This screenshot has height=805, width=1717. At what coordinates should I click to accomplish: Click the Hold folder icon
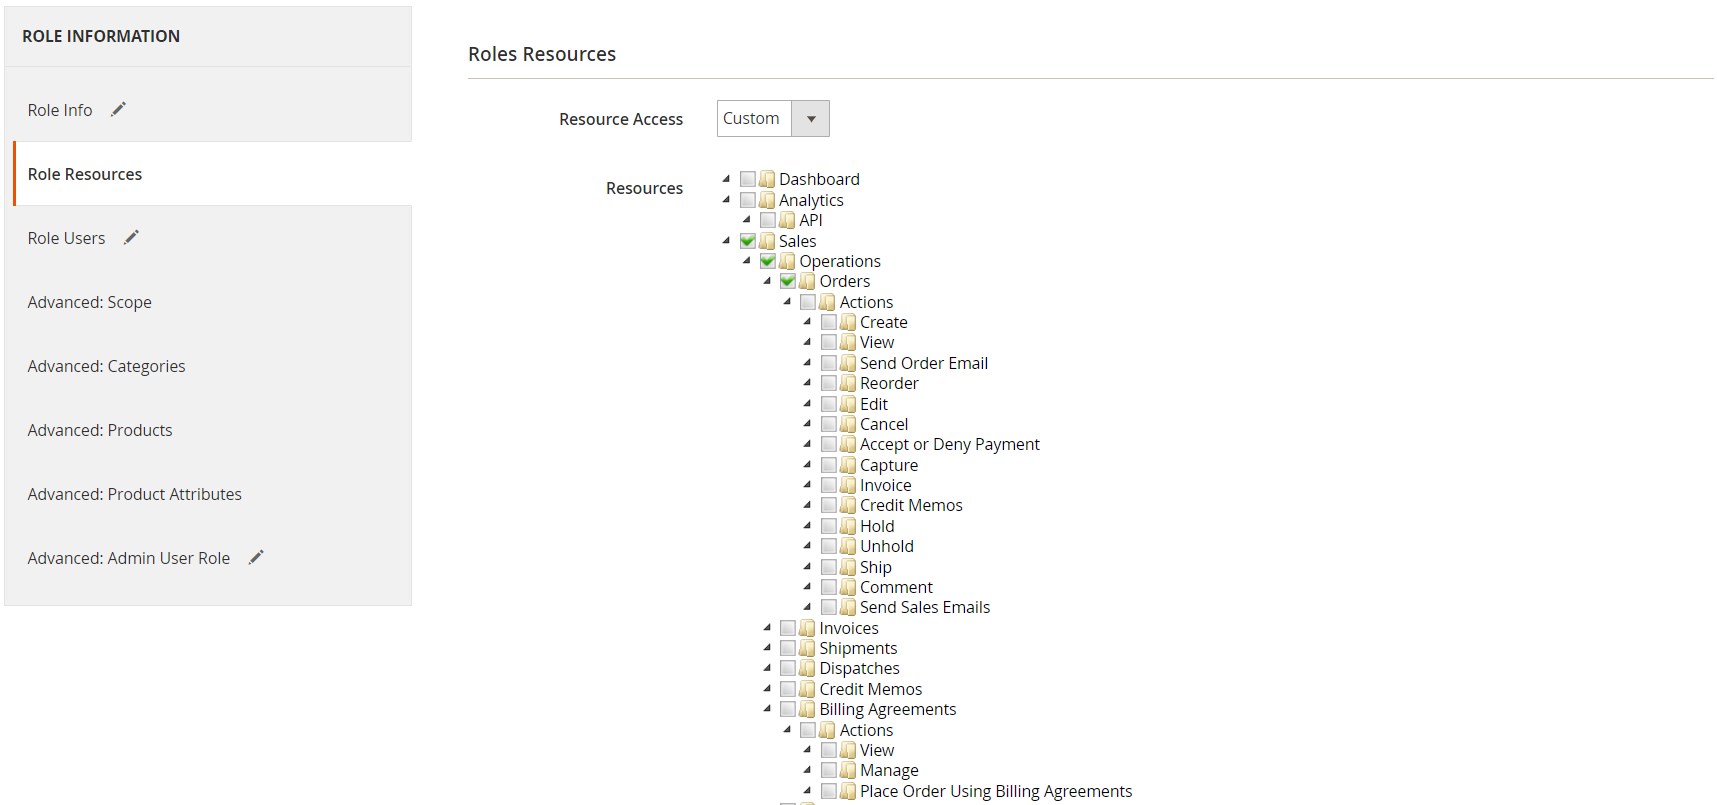click(848, 526)
